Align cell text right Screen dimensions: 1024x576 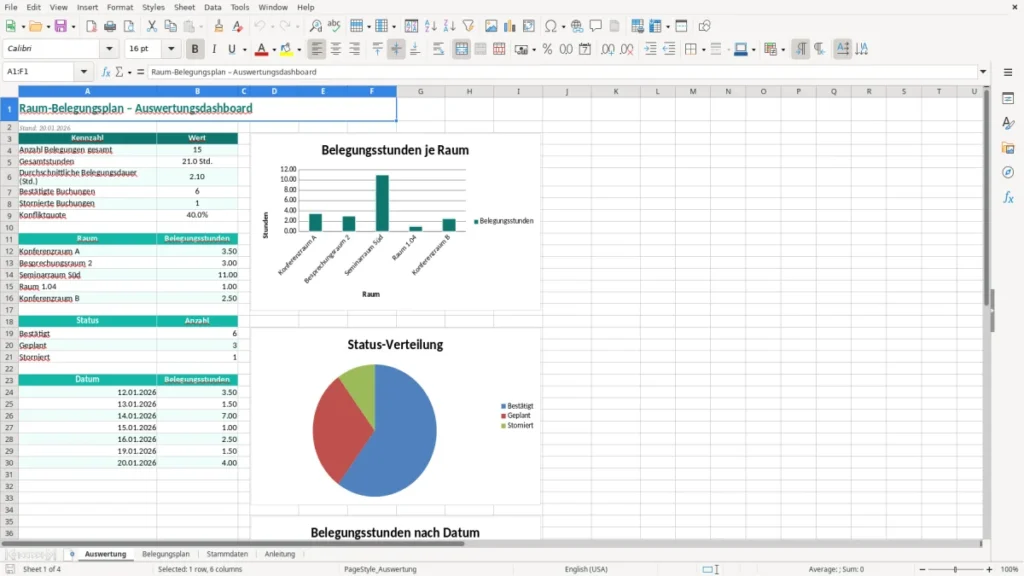click(355, 49)
